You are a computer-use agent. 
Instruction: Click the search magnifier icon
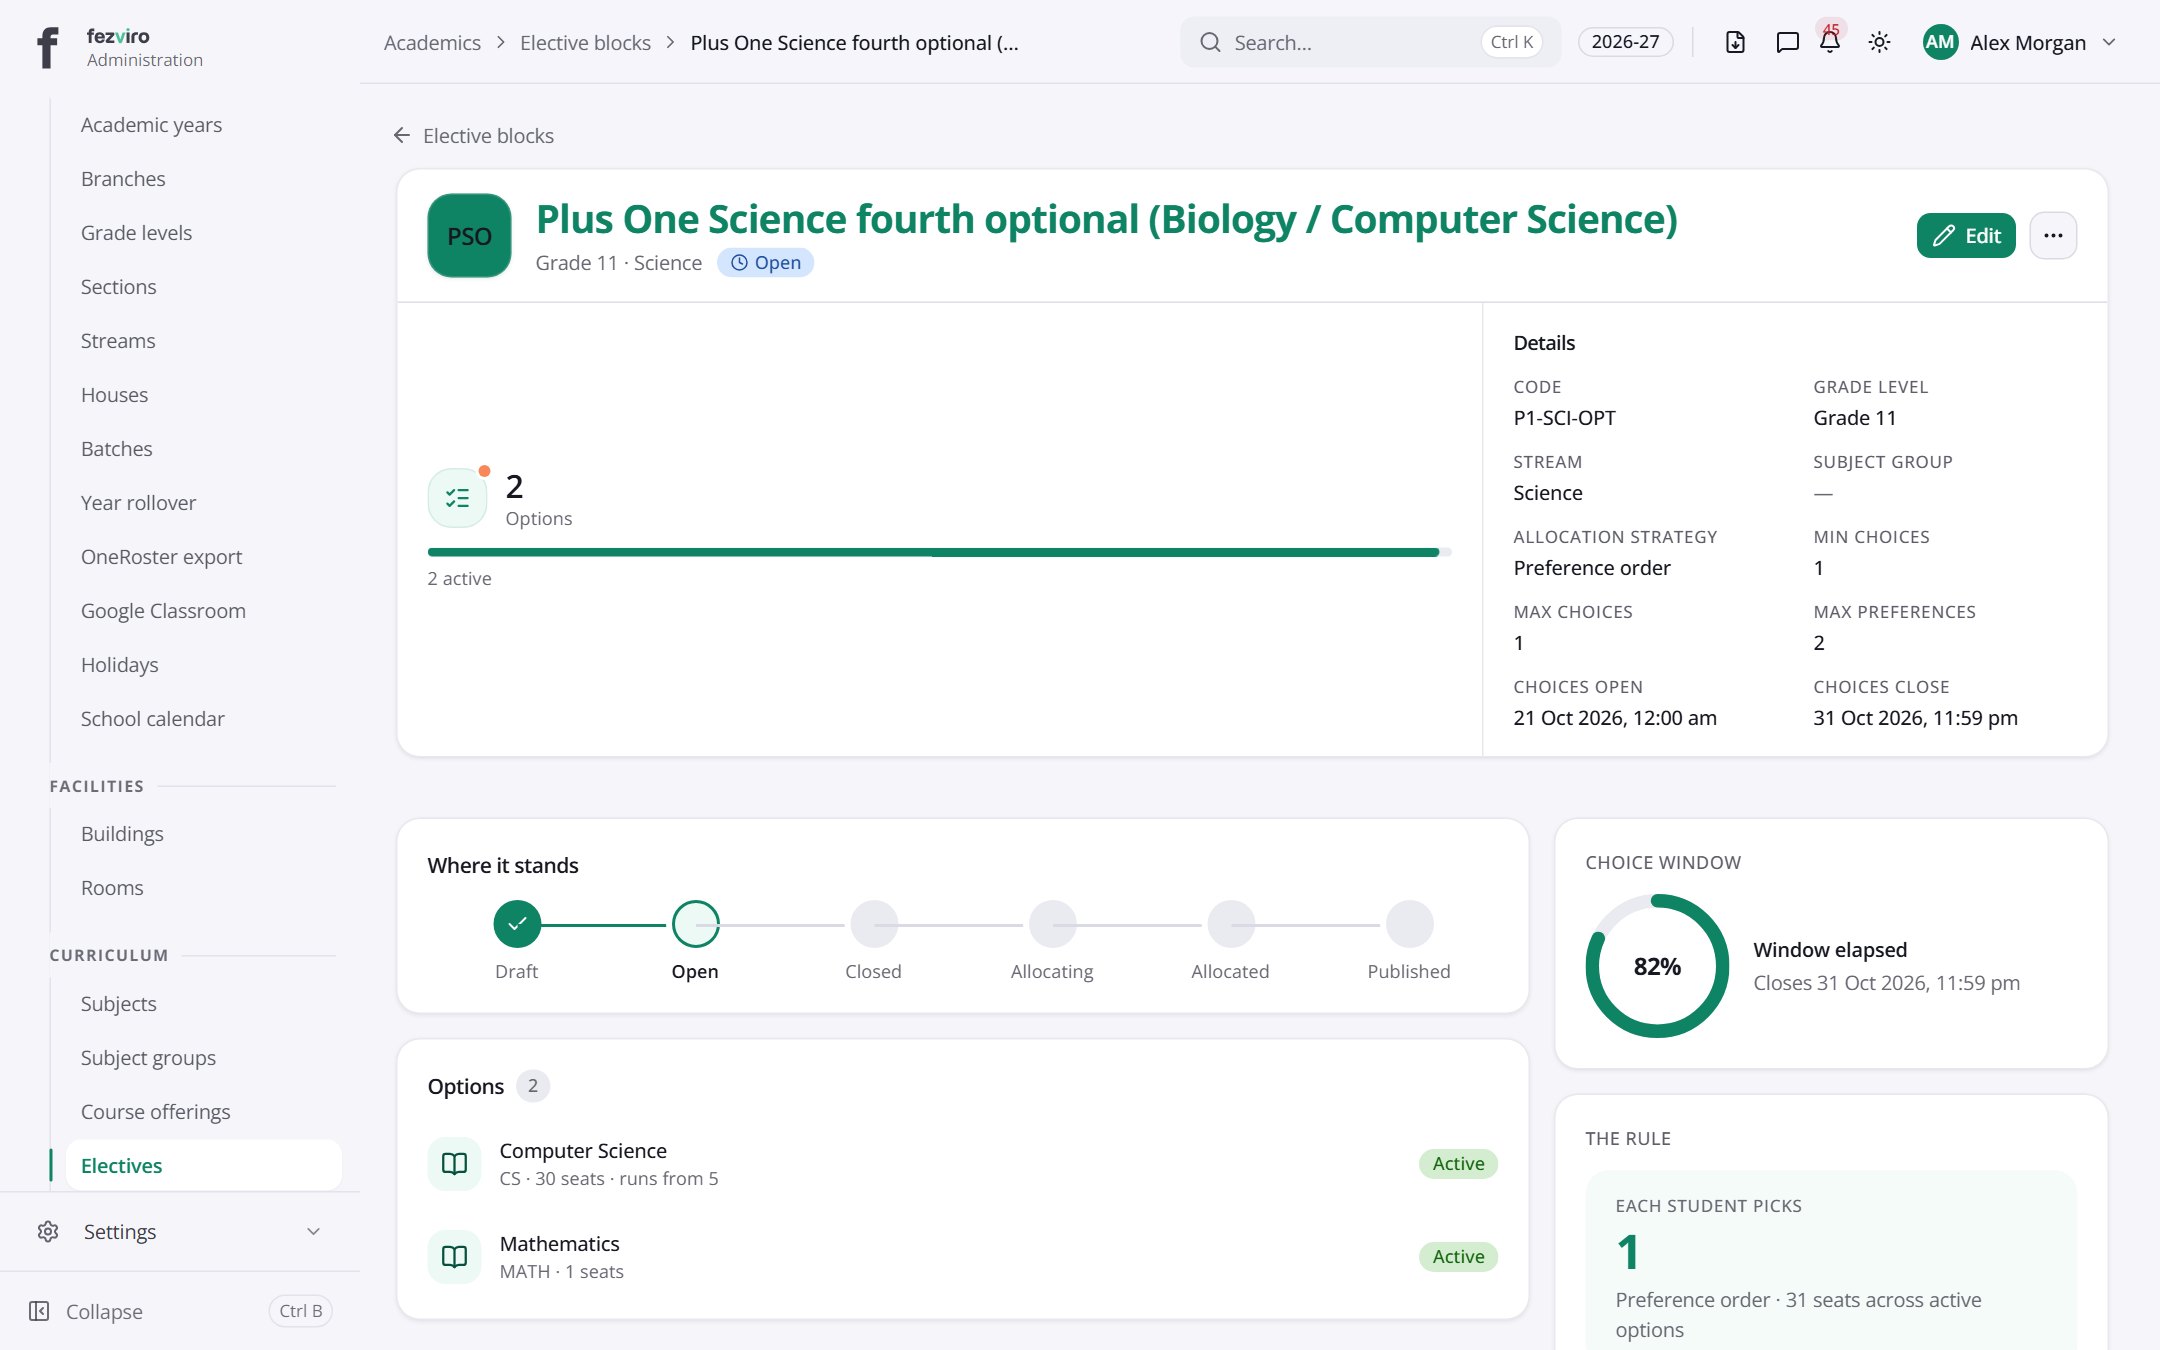pyautogui.click(x=1210, y=42)
